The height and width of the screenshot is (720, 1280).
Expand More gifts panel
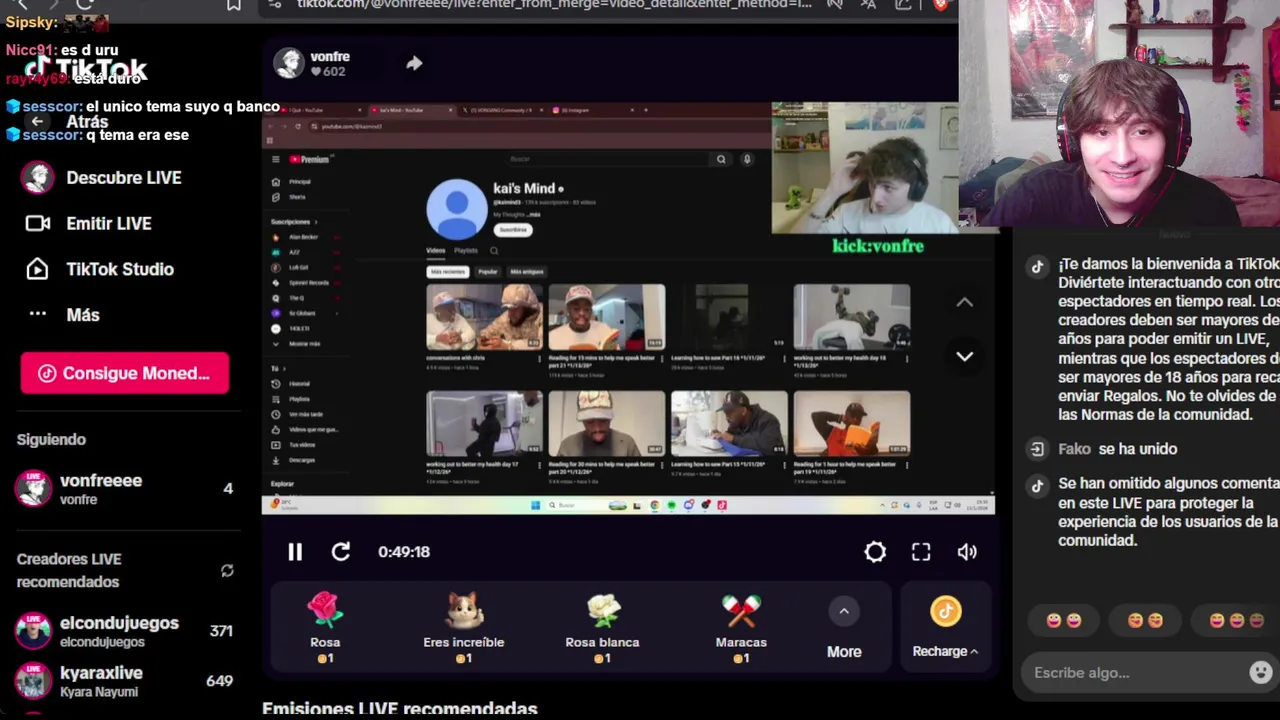click(844, 630)
